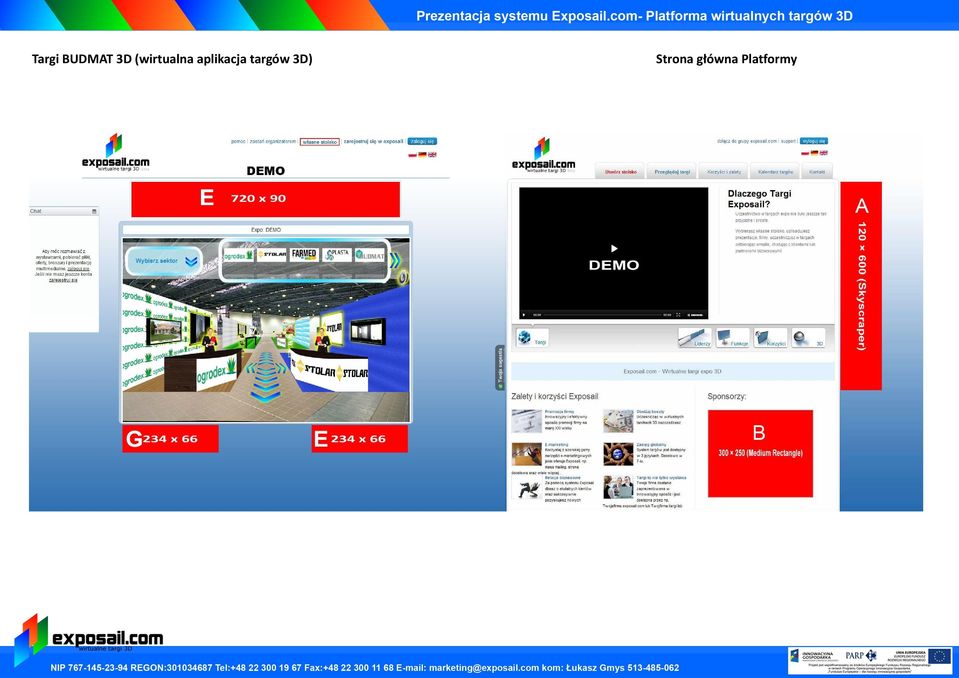This screenshot has width=959, height=678.
Task: Select the STOLAR exhibitor logo
Action: click(x=272, y=254)
